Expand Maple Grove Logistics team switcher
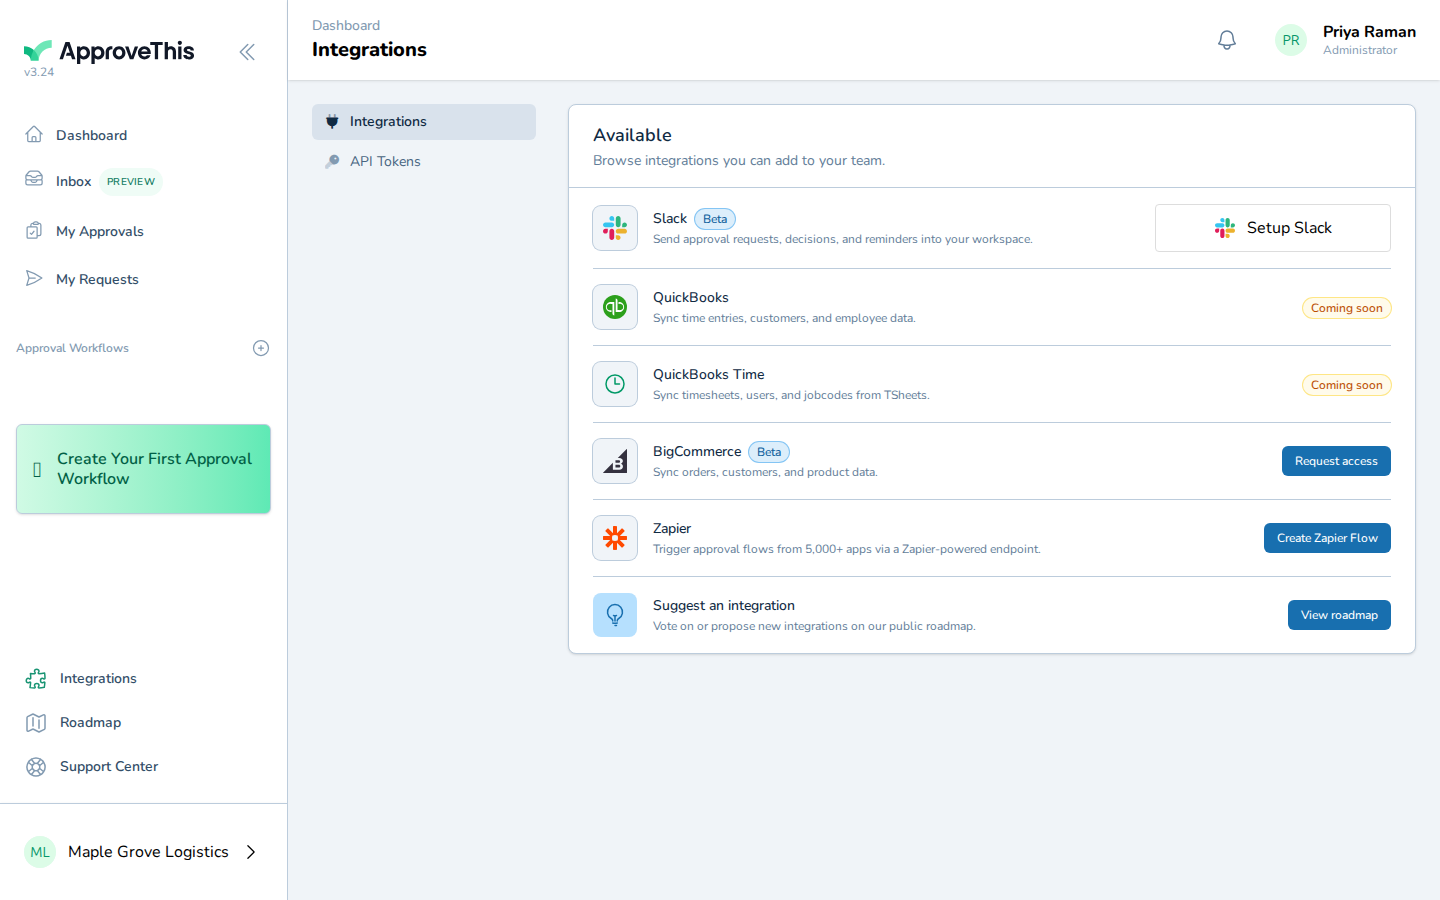This screenshot has width=1440, height=900. [x=143, y=852]
